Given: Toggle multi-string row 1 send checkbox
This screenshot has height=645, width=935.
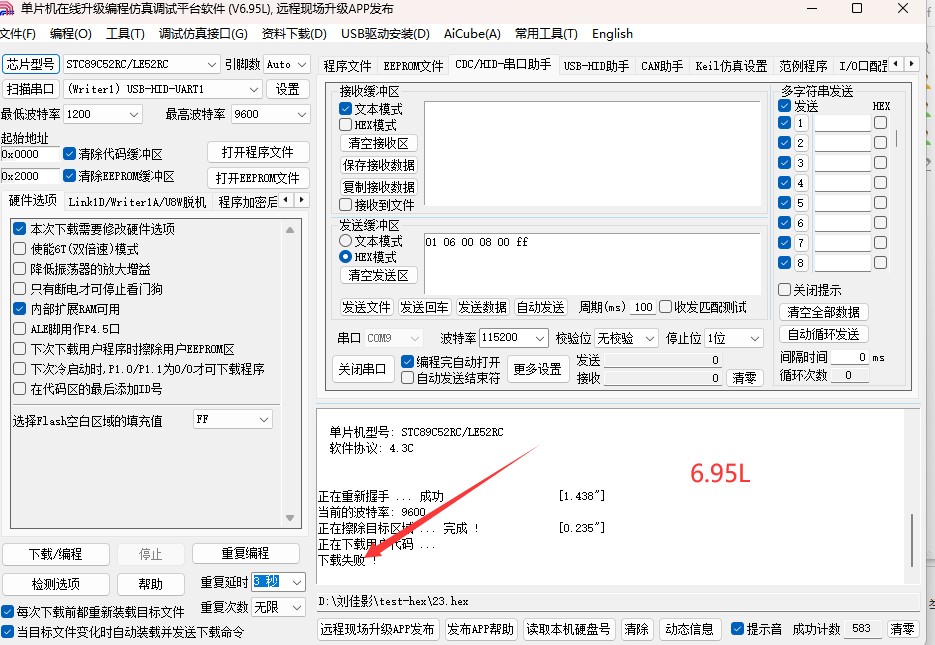Looking at the screenshot, I should (x=785, y=123).
